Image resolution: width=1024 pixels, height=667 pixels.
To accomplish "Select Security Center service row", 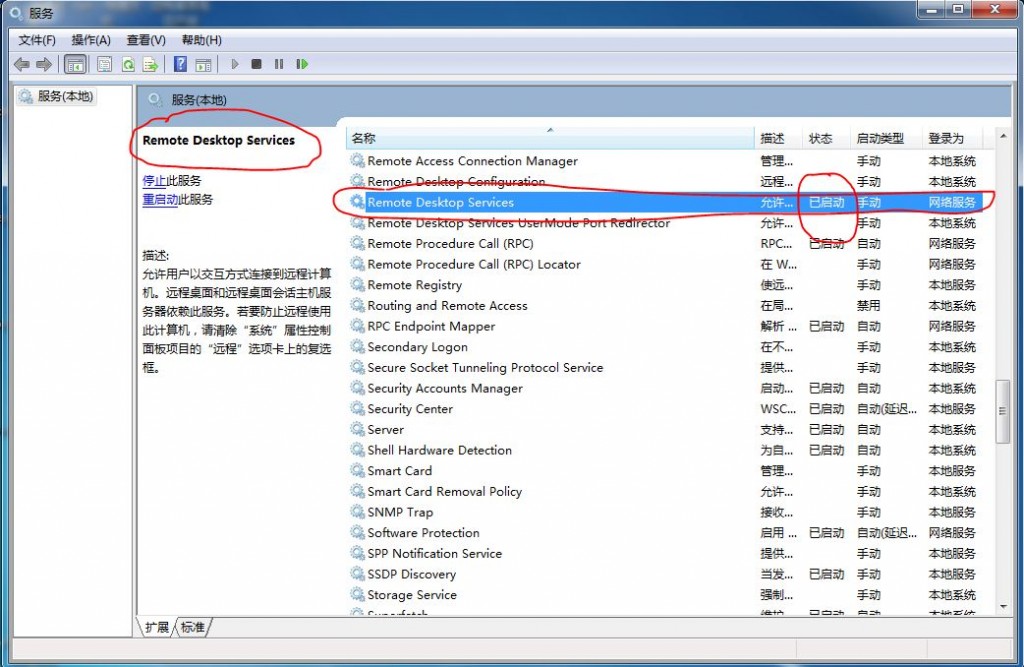I will pyautogui.click(x=664, y=409).
